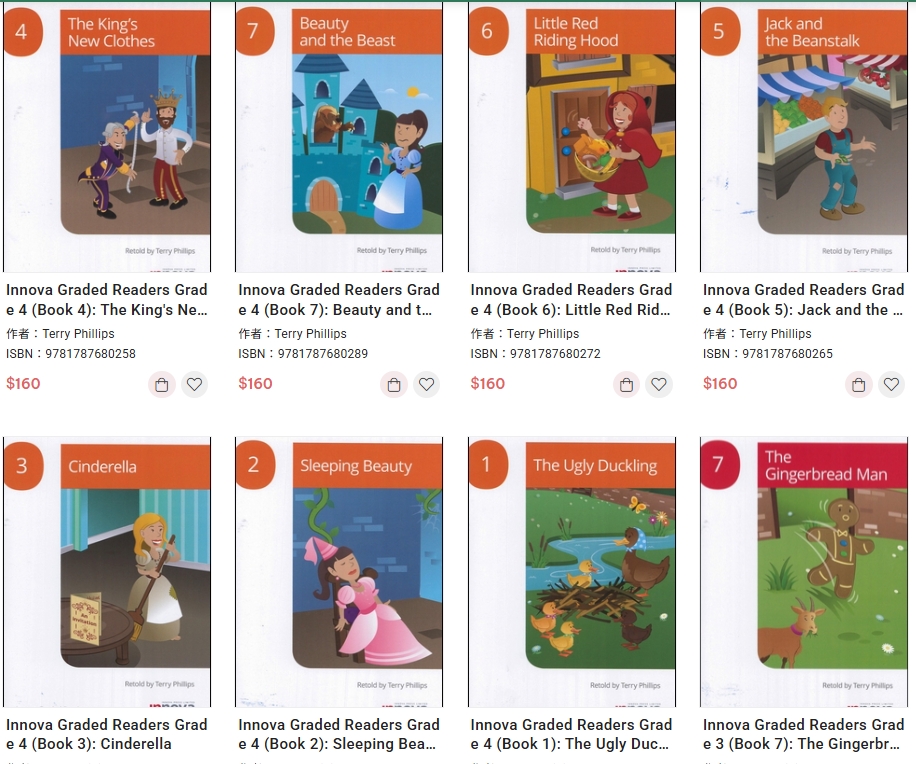The image size is (916, 764).
Task: Favorite The King's New Clothes with heart icon
Action: 195,385
